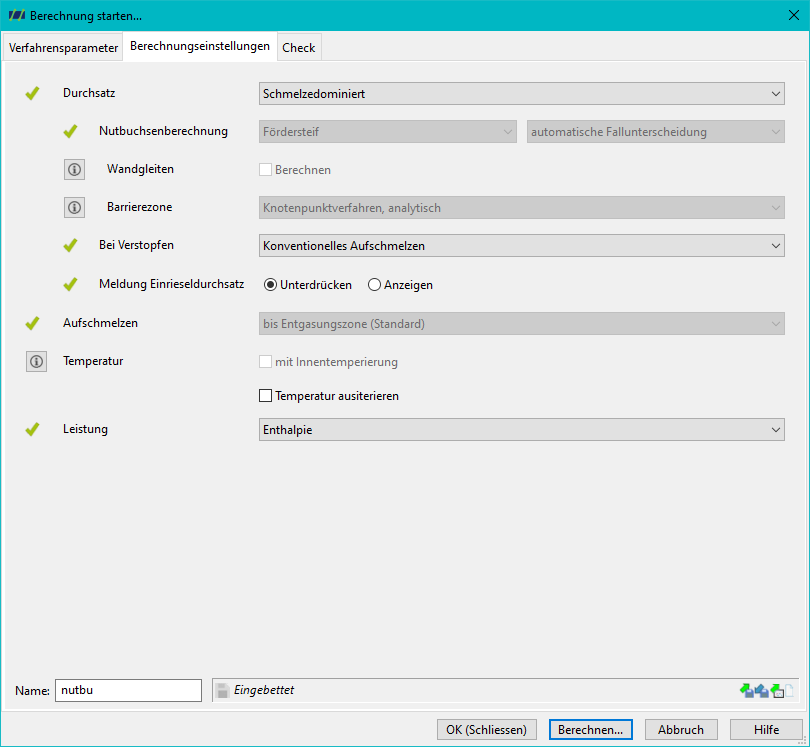The width and height of the screenshot is (810, 747).
Task: Select the Anzeigen radio button
Action: [x=374, y=285]
